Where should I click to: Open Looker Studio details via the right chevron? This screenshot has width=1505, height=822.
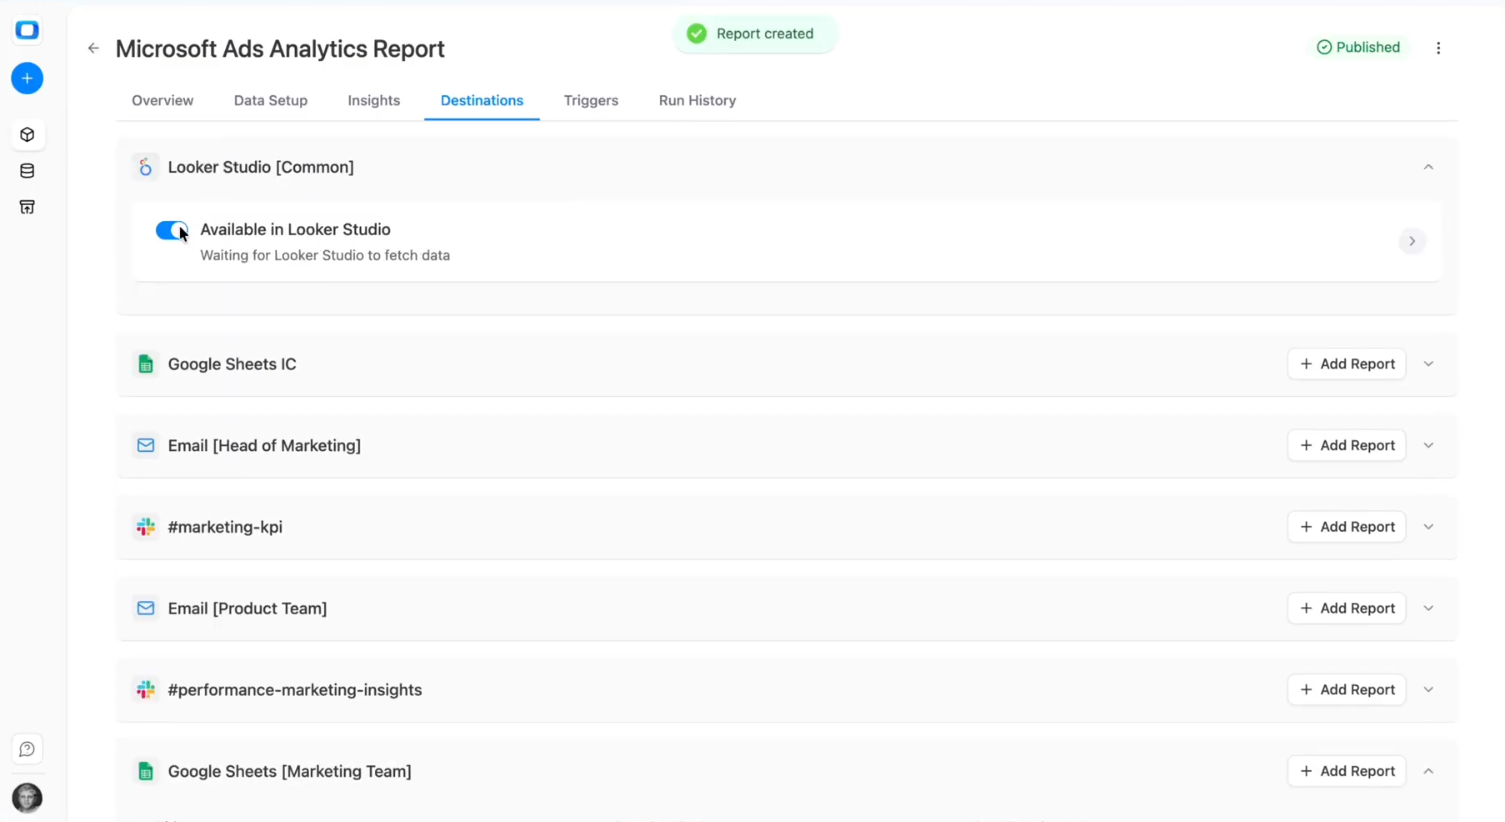click(1411, 241)
